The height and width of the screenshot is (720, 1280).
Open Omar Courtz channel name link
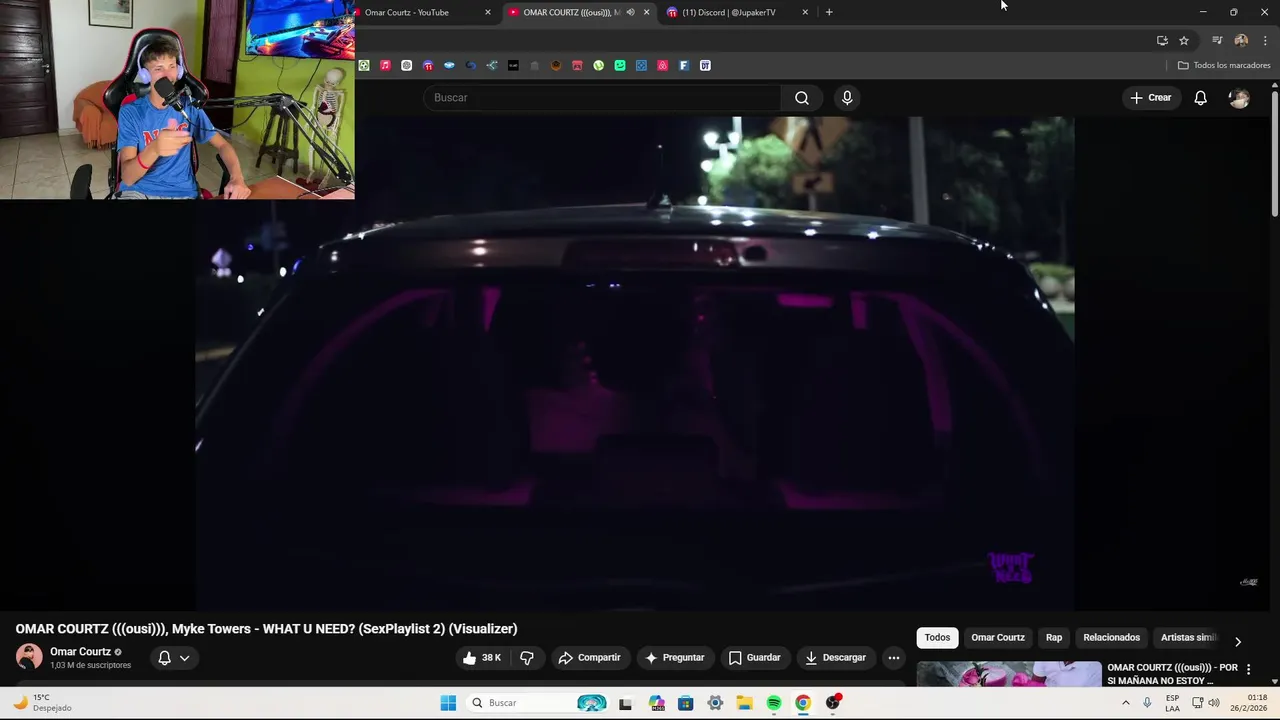pos(80,652)
